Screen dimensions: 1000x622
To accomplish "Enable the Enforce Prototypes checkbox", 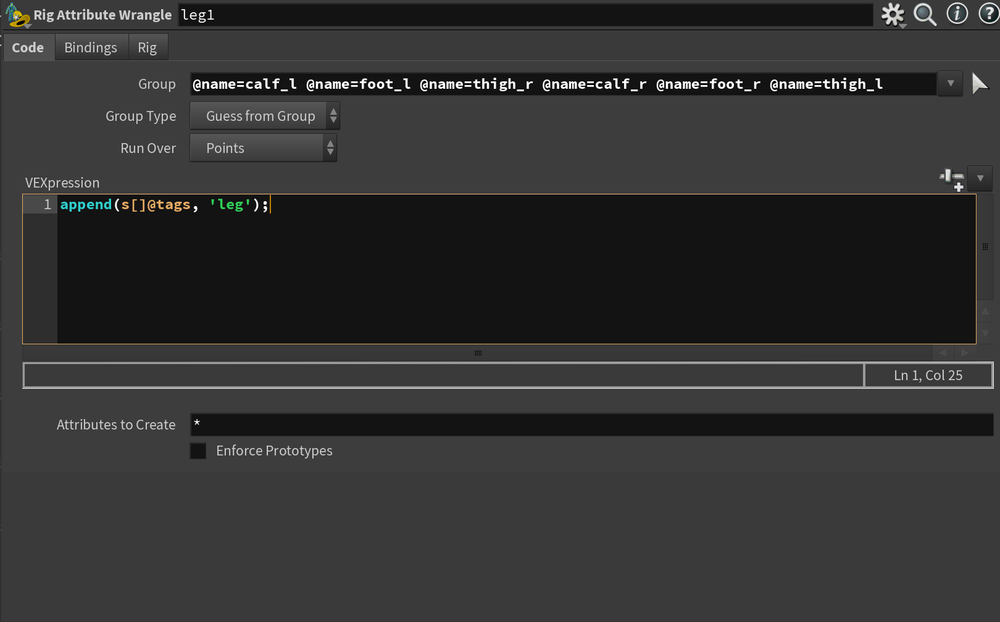I will tap(198, 451).
